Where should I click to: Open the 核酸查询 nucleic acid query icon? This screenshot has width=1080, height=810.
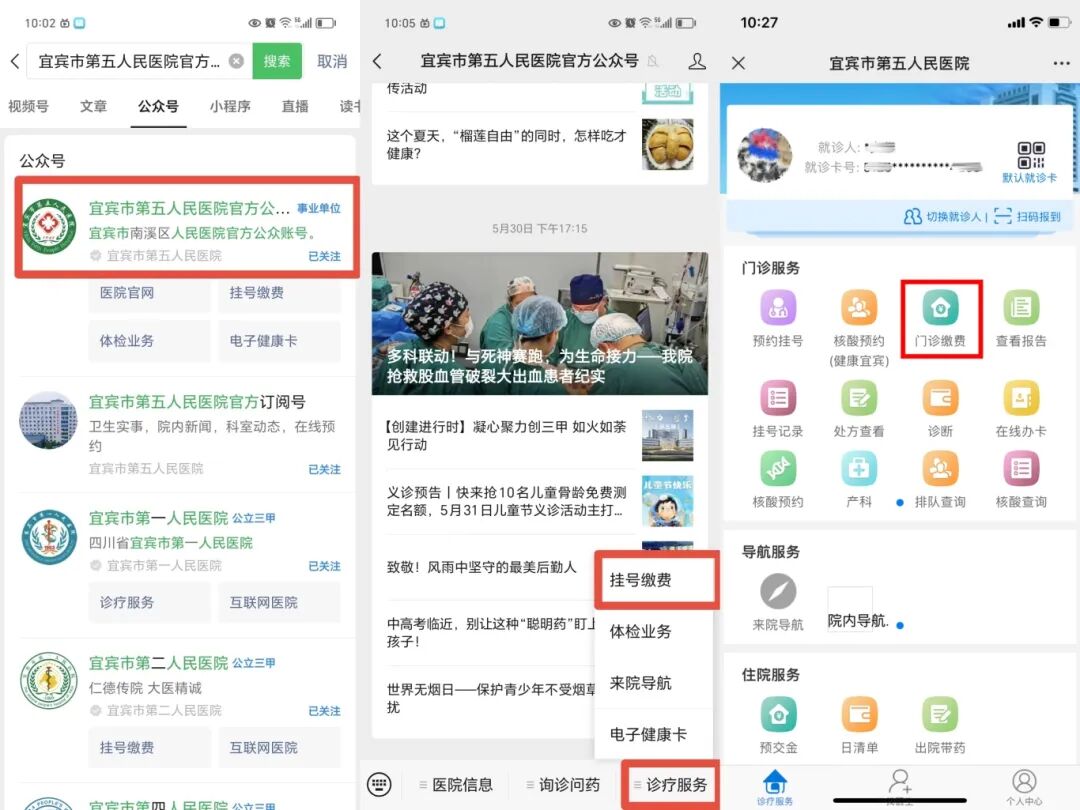pos(1020,470)
